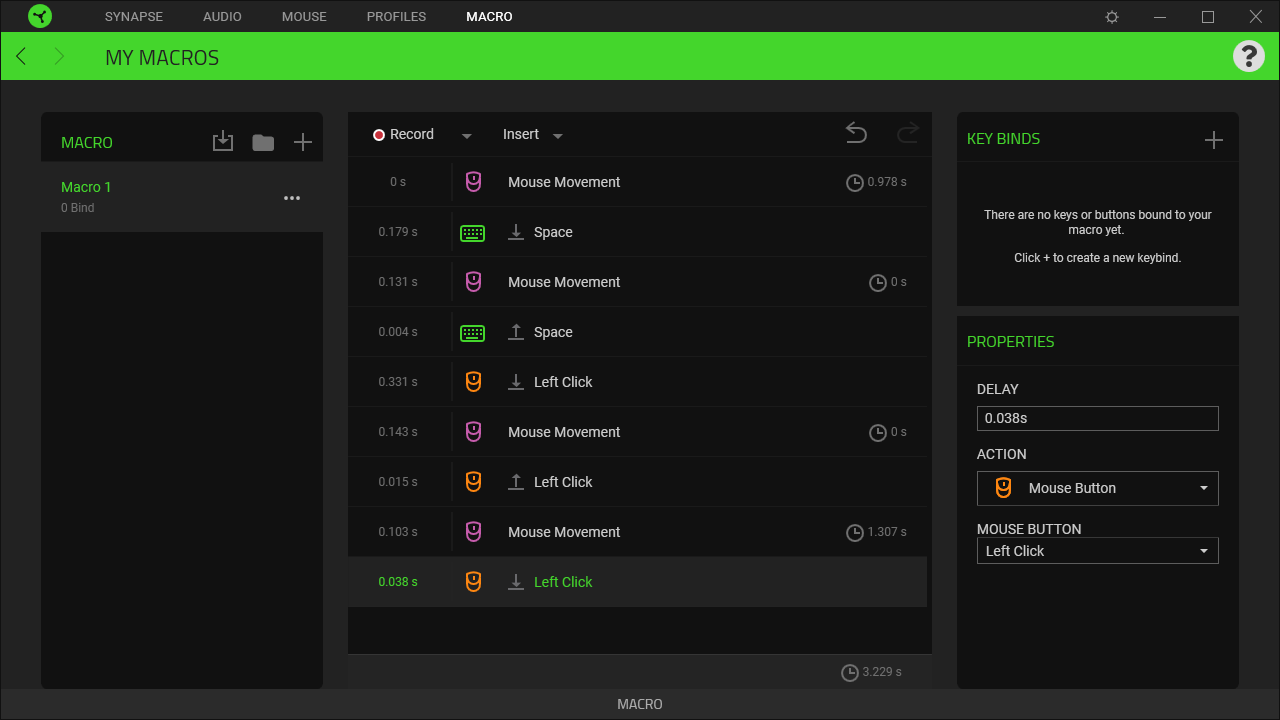Switch to the AUDIO tab
This screenshot has height=720, width=1280.
[222, 17]
